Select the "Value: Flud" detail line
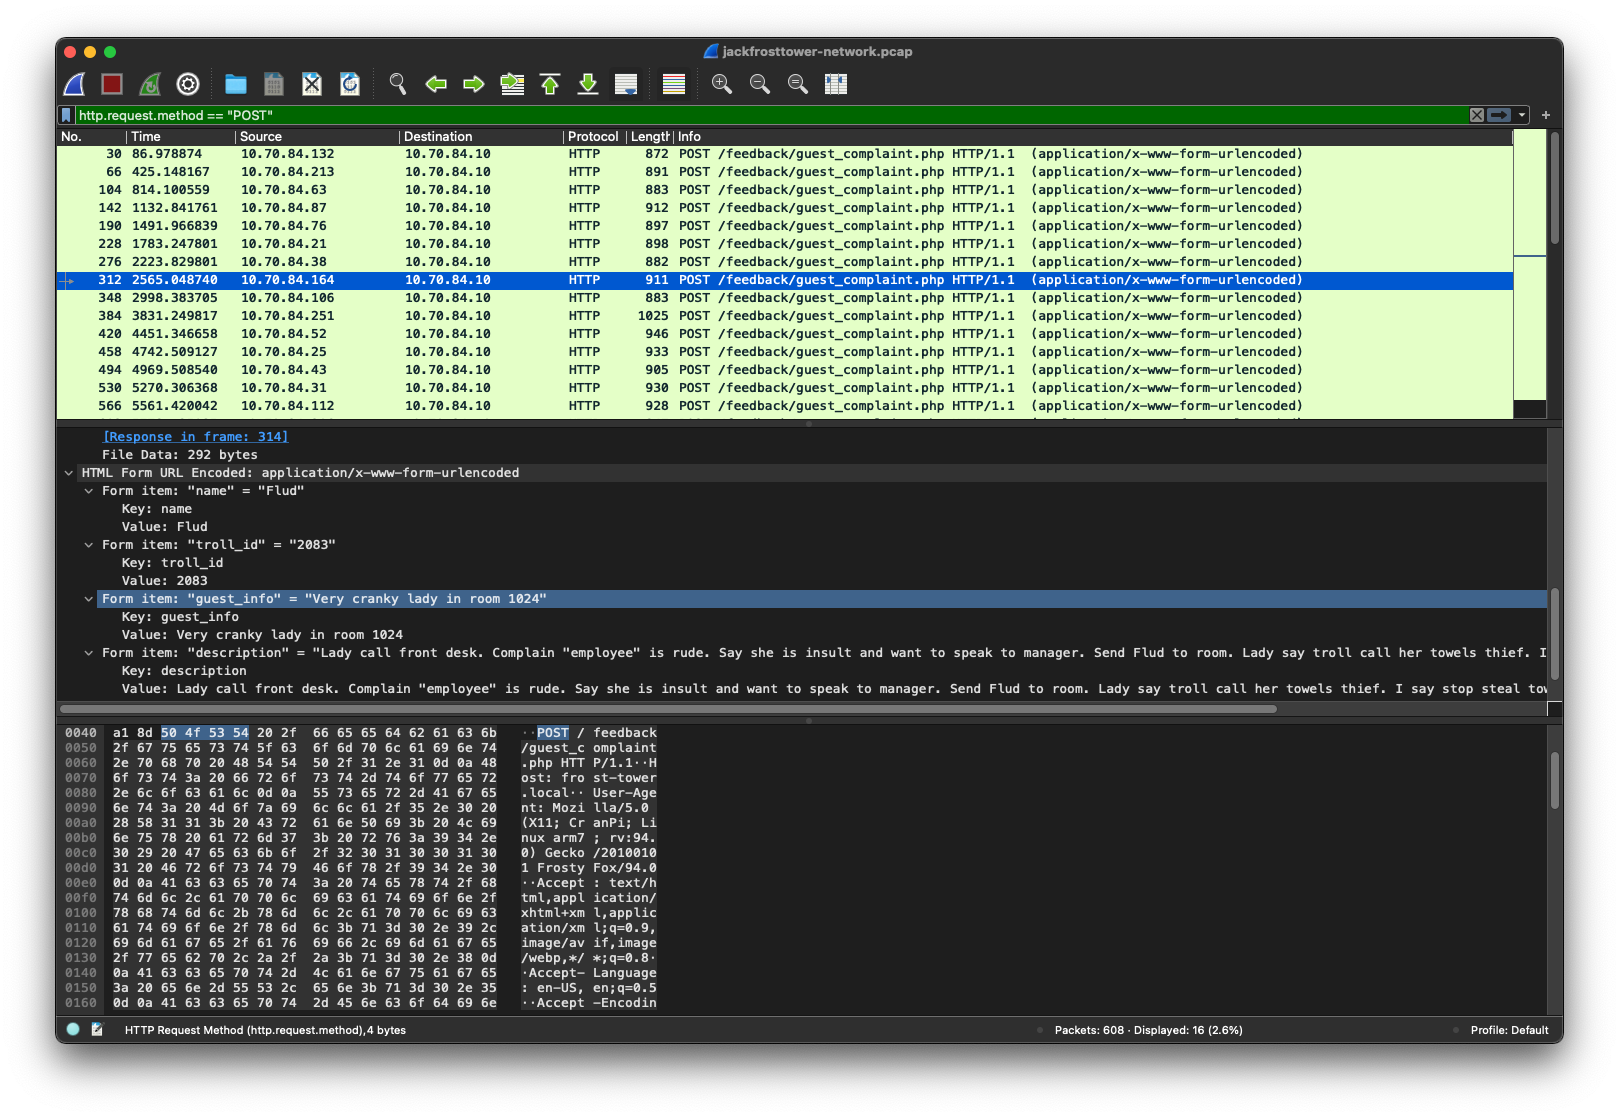This screenshot has height=1117, width=1619. click(x=165, y=527)
